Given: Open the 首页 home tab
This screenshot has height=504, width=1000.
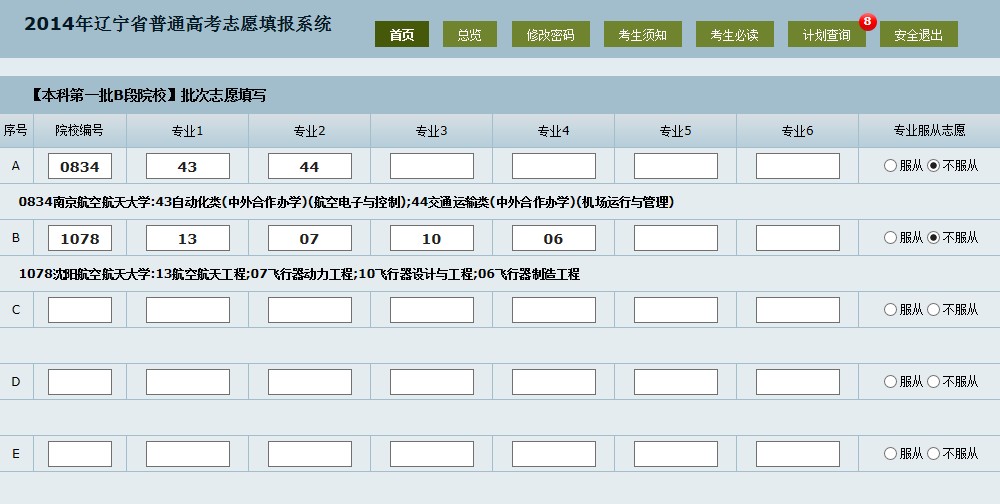Looking at the screenshot, I should click(x=402, y=35).
